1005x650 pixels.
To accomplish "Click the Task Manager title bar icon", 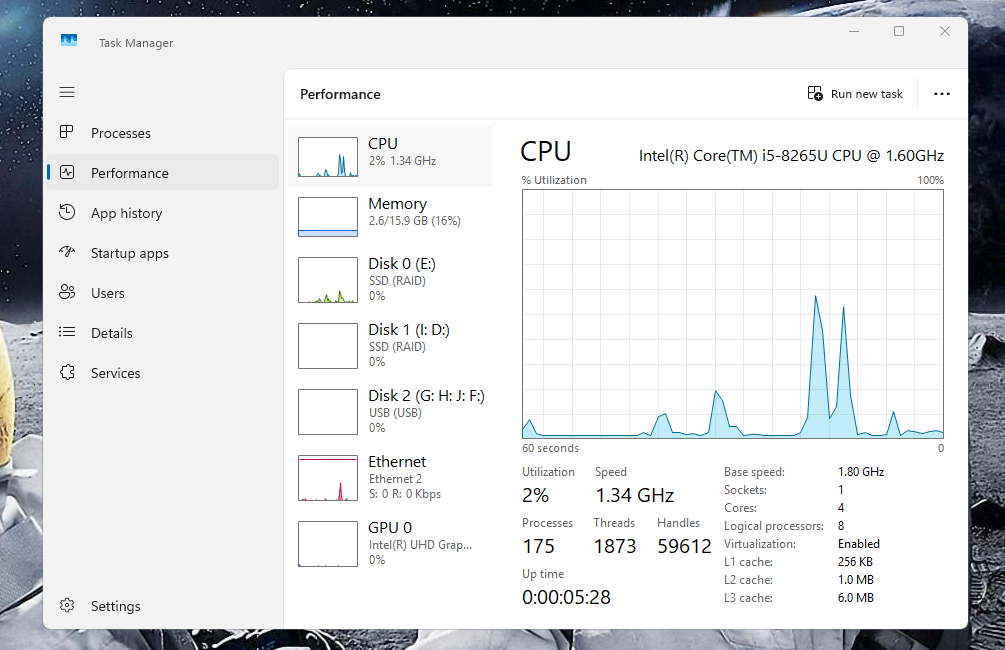I will point(69,41).
